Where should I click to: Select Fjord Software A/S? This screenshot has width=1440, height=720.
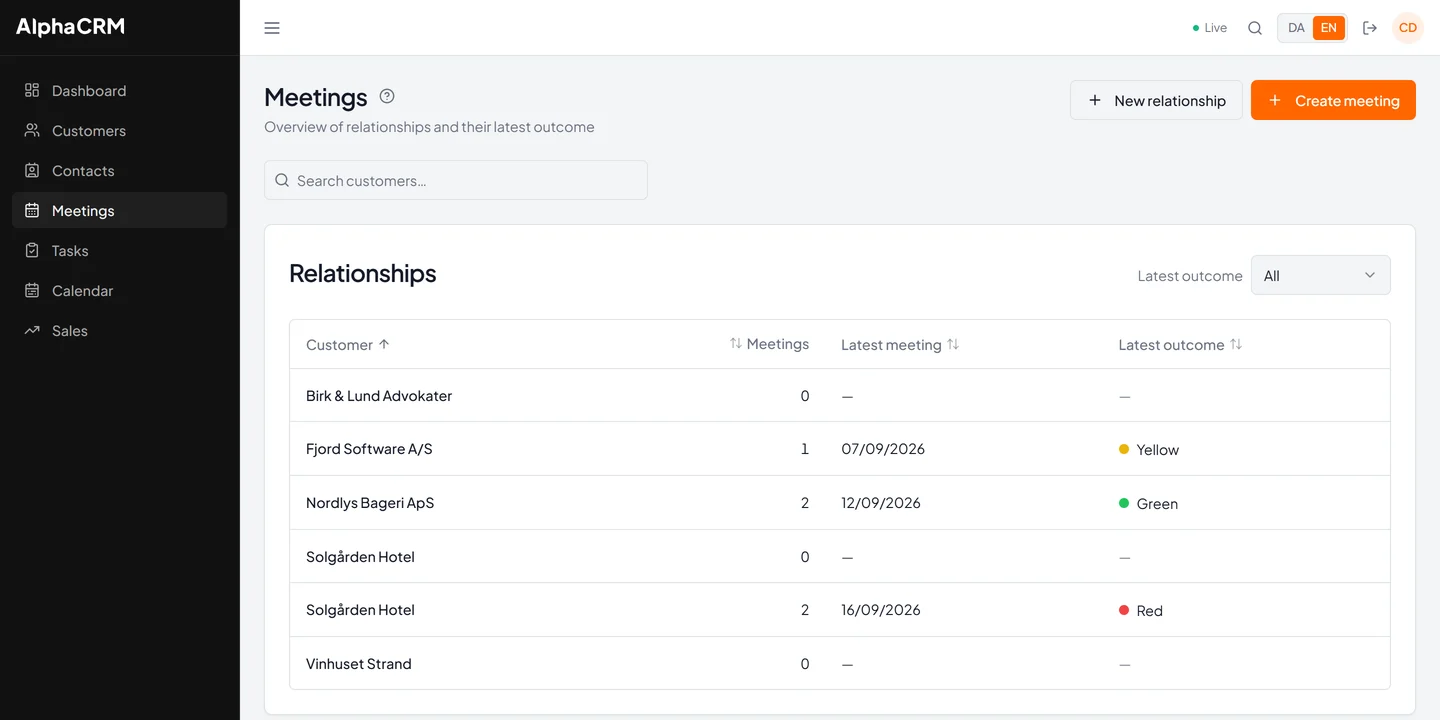369,449
